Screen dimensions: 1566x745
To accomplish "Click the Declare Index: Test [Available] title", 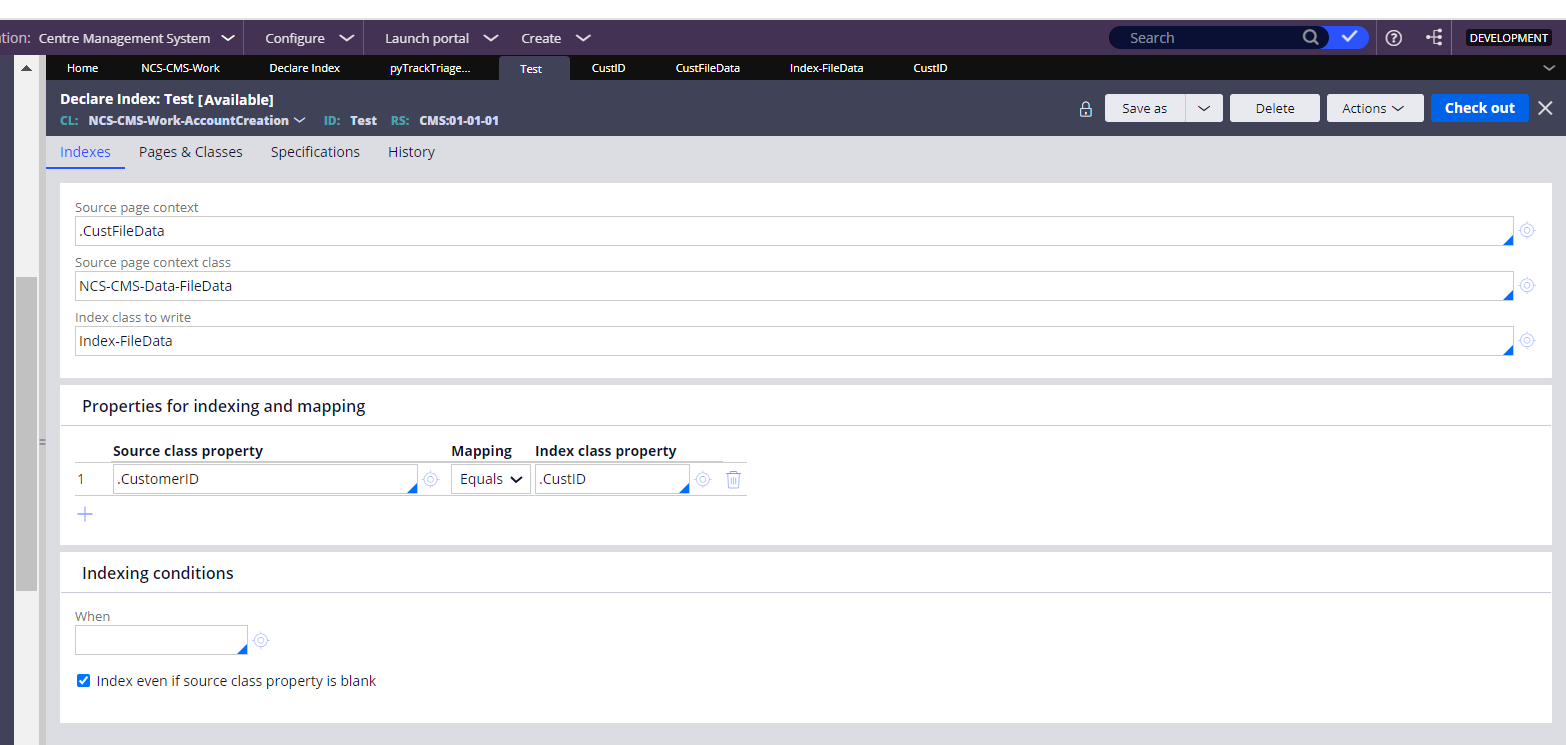I will (x=167, y=99).
